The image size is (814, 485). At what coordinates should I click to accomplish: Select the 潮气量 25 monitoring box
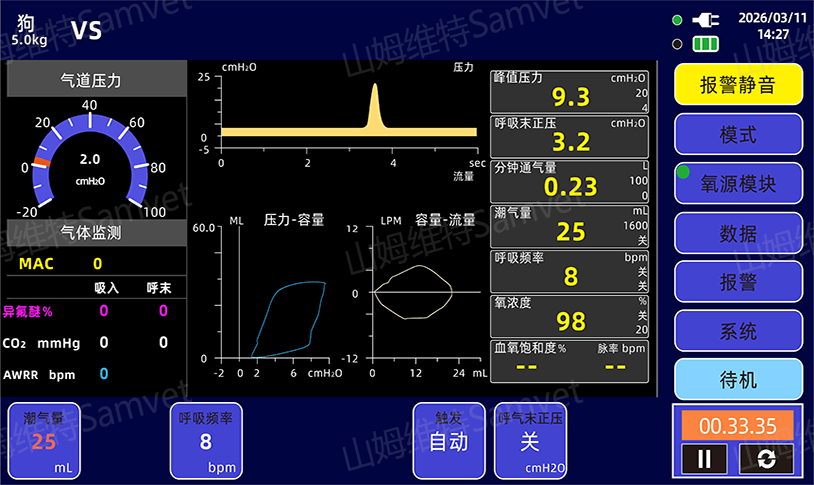(569, 226)
